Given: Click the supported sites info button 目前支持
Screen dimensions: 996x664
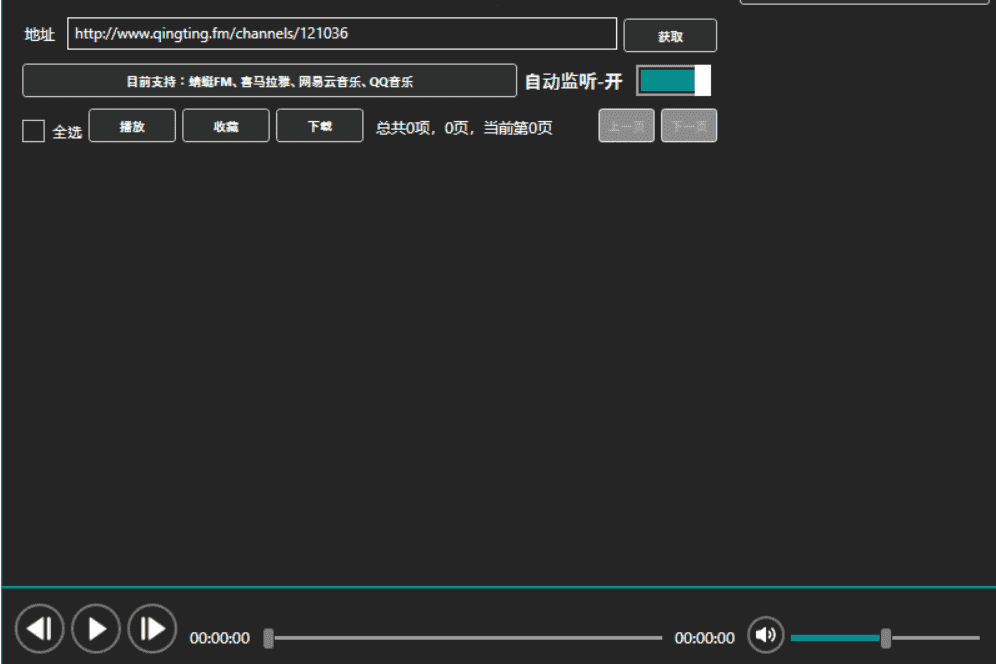Looking at the screenshot, I should 269,81.
